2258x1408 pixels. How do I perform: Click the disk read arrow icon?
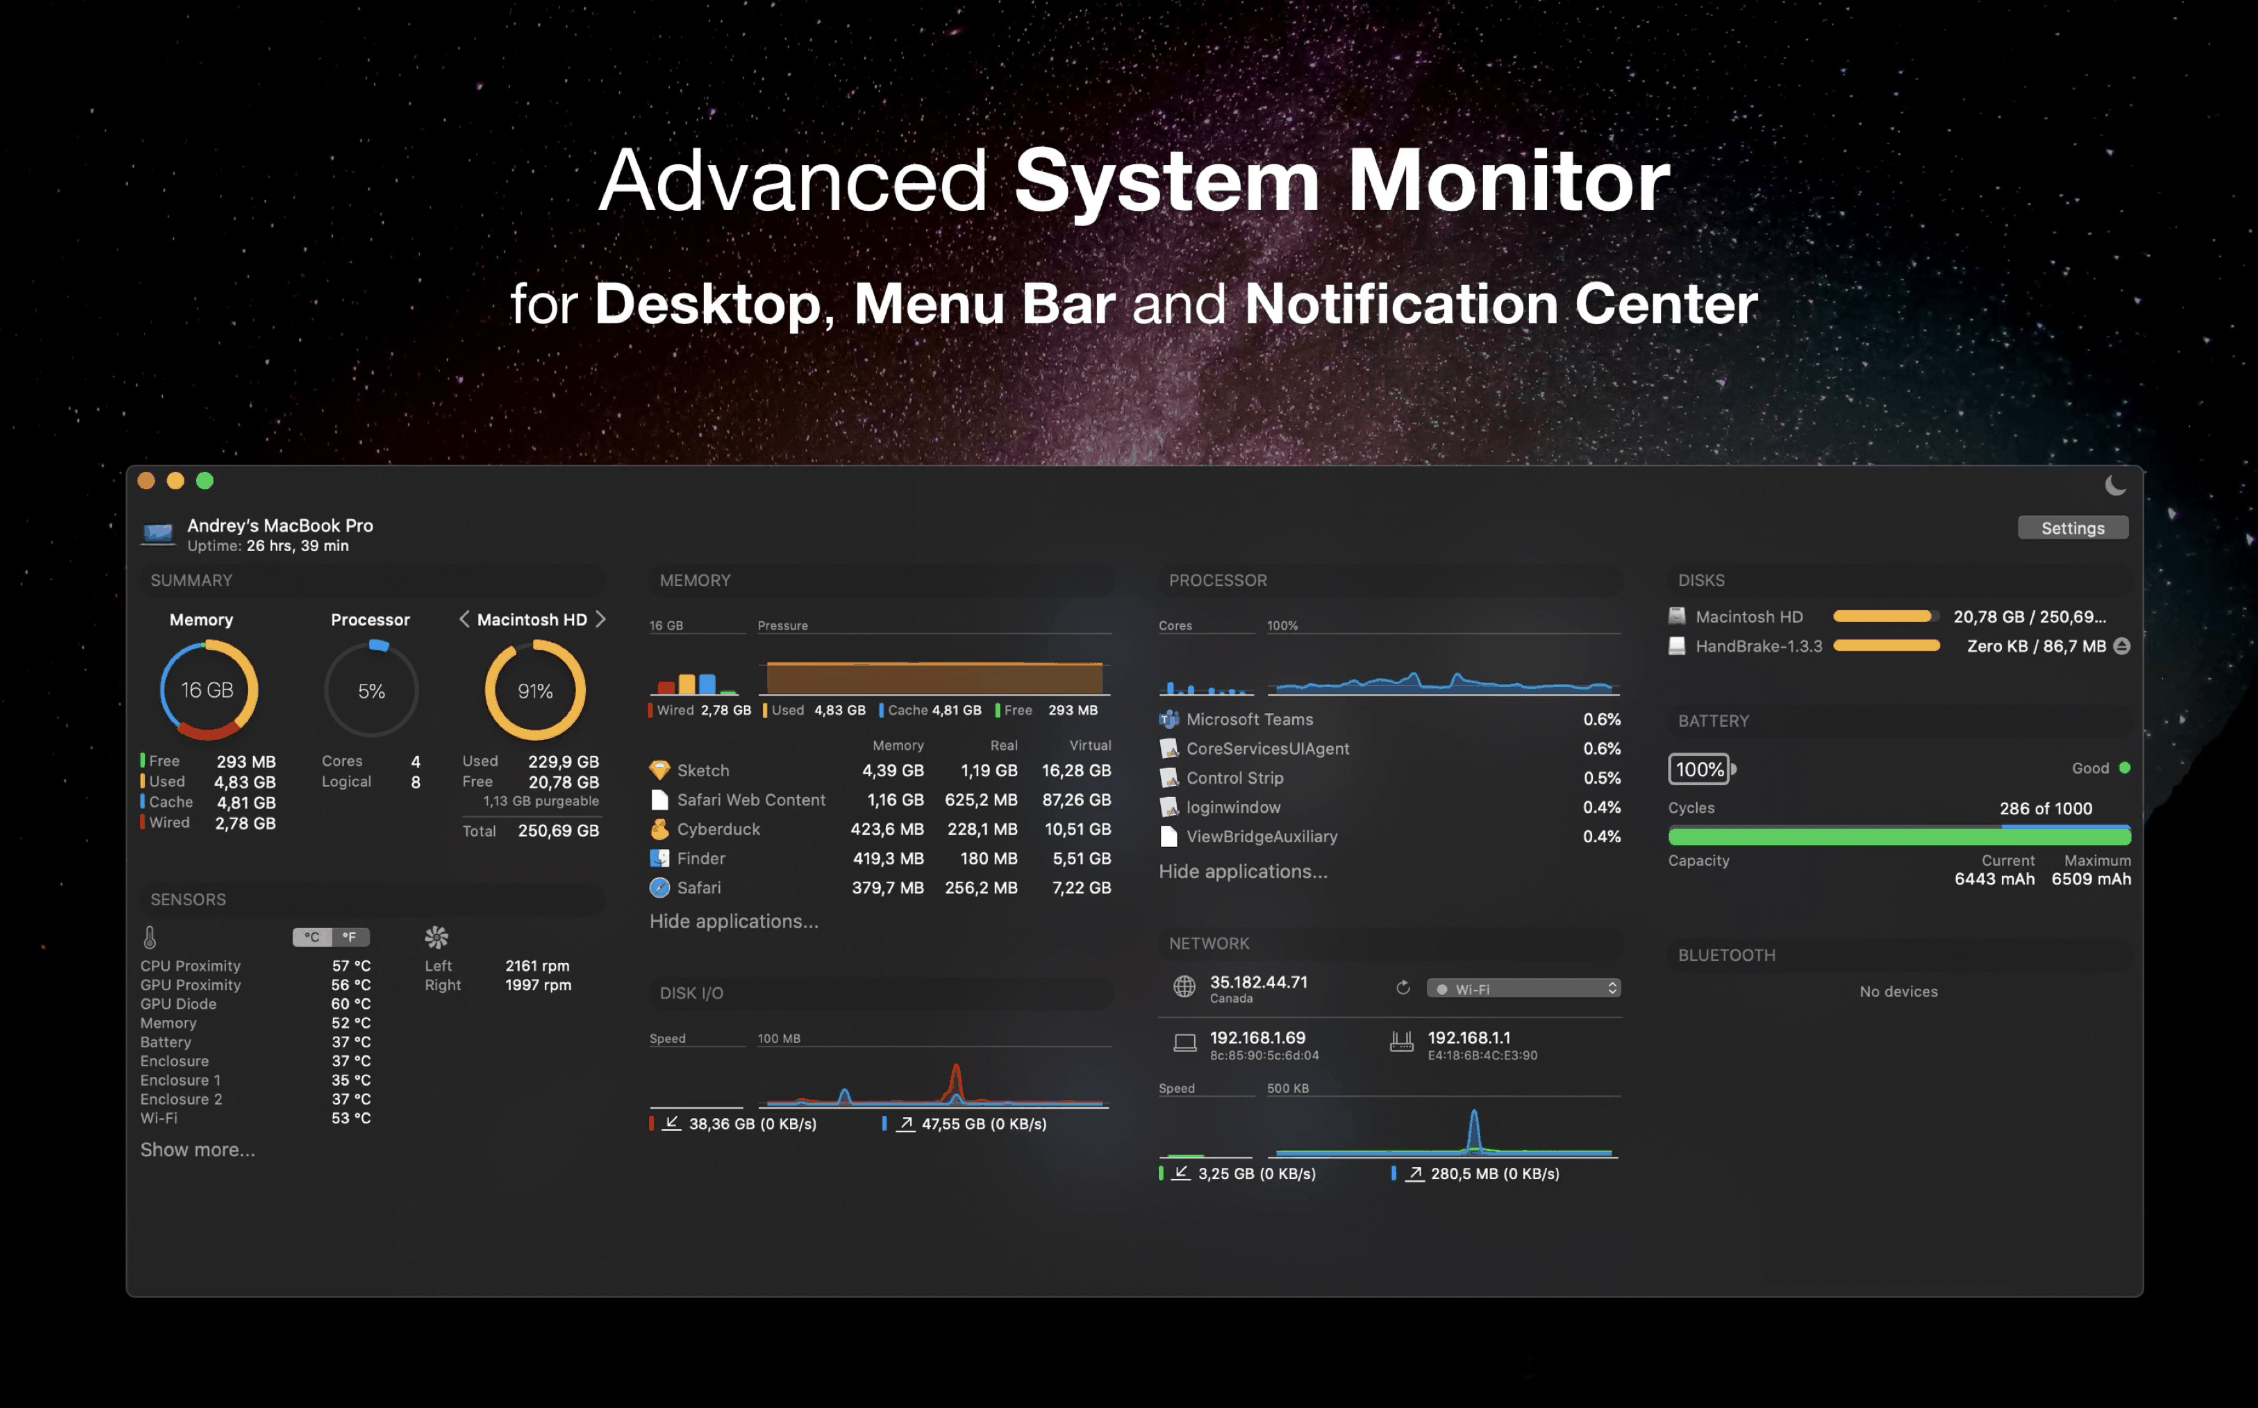click(x=672, y=1124)
